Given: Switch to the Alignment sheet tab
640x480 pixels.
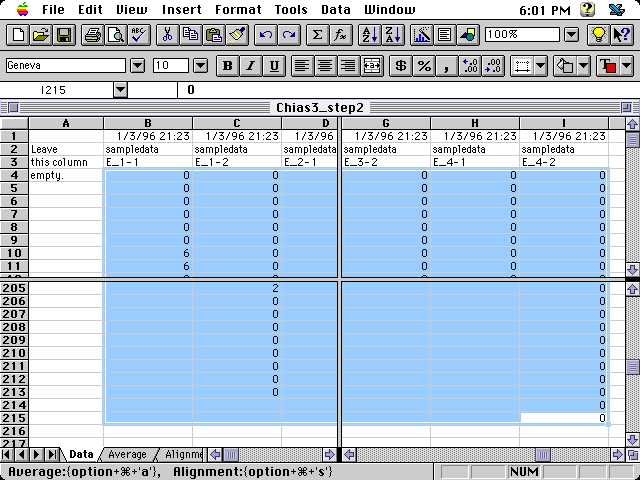Looking at the screenshot, I should click(x=184, y=454).
